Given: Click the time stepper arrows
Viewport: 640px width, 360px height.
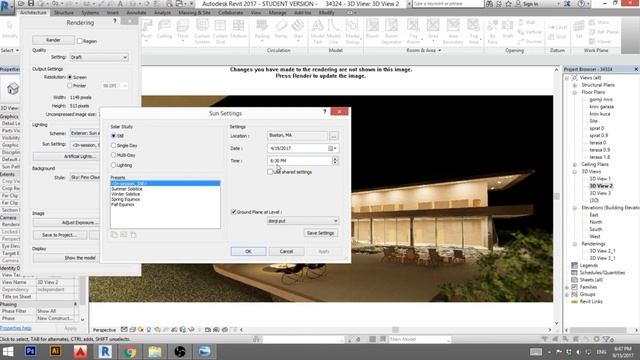Looking at the screenshot, I should (x=335, y=161).
